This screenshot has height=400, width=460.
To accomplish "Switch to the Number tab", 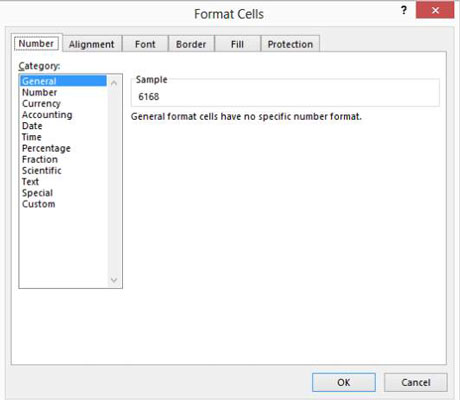I will 37,43.
